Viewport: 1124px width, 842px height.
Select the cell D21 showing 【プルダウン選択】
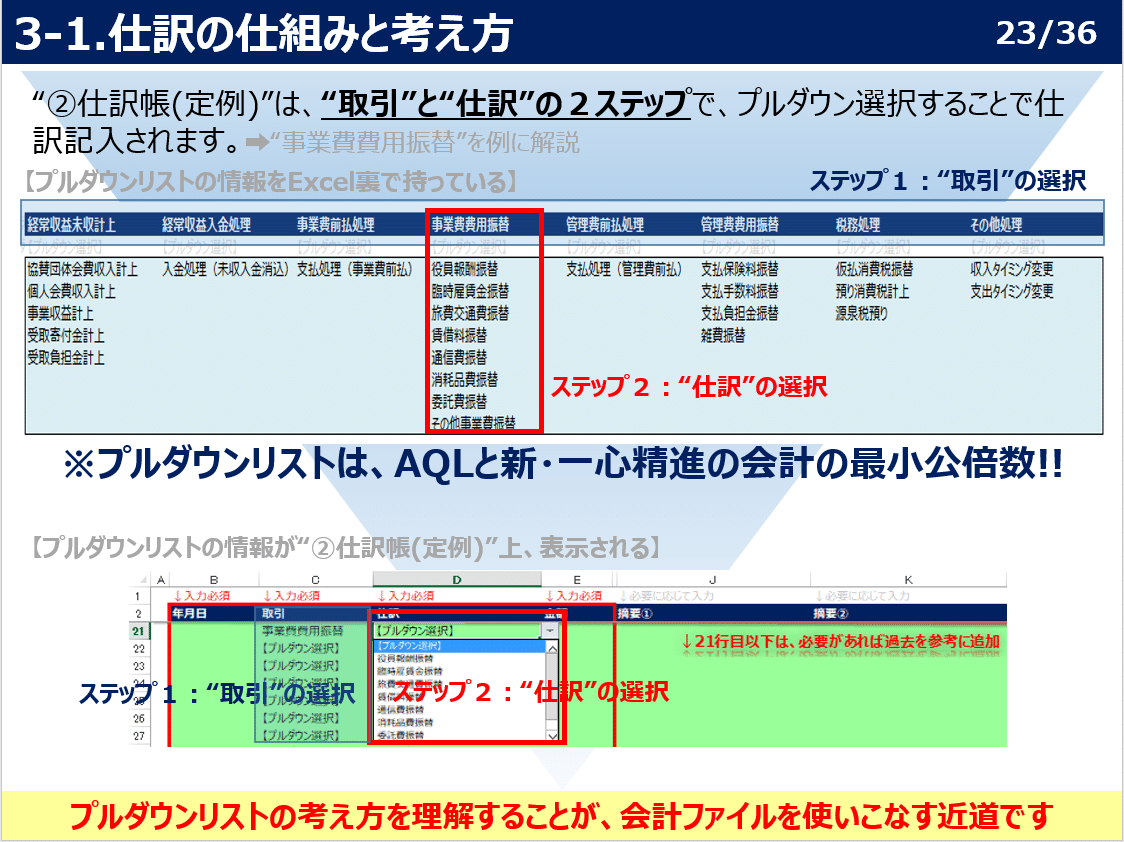457,631
